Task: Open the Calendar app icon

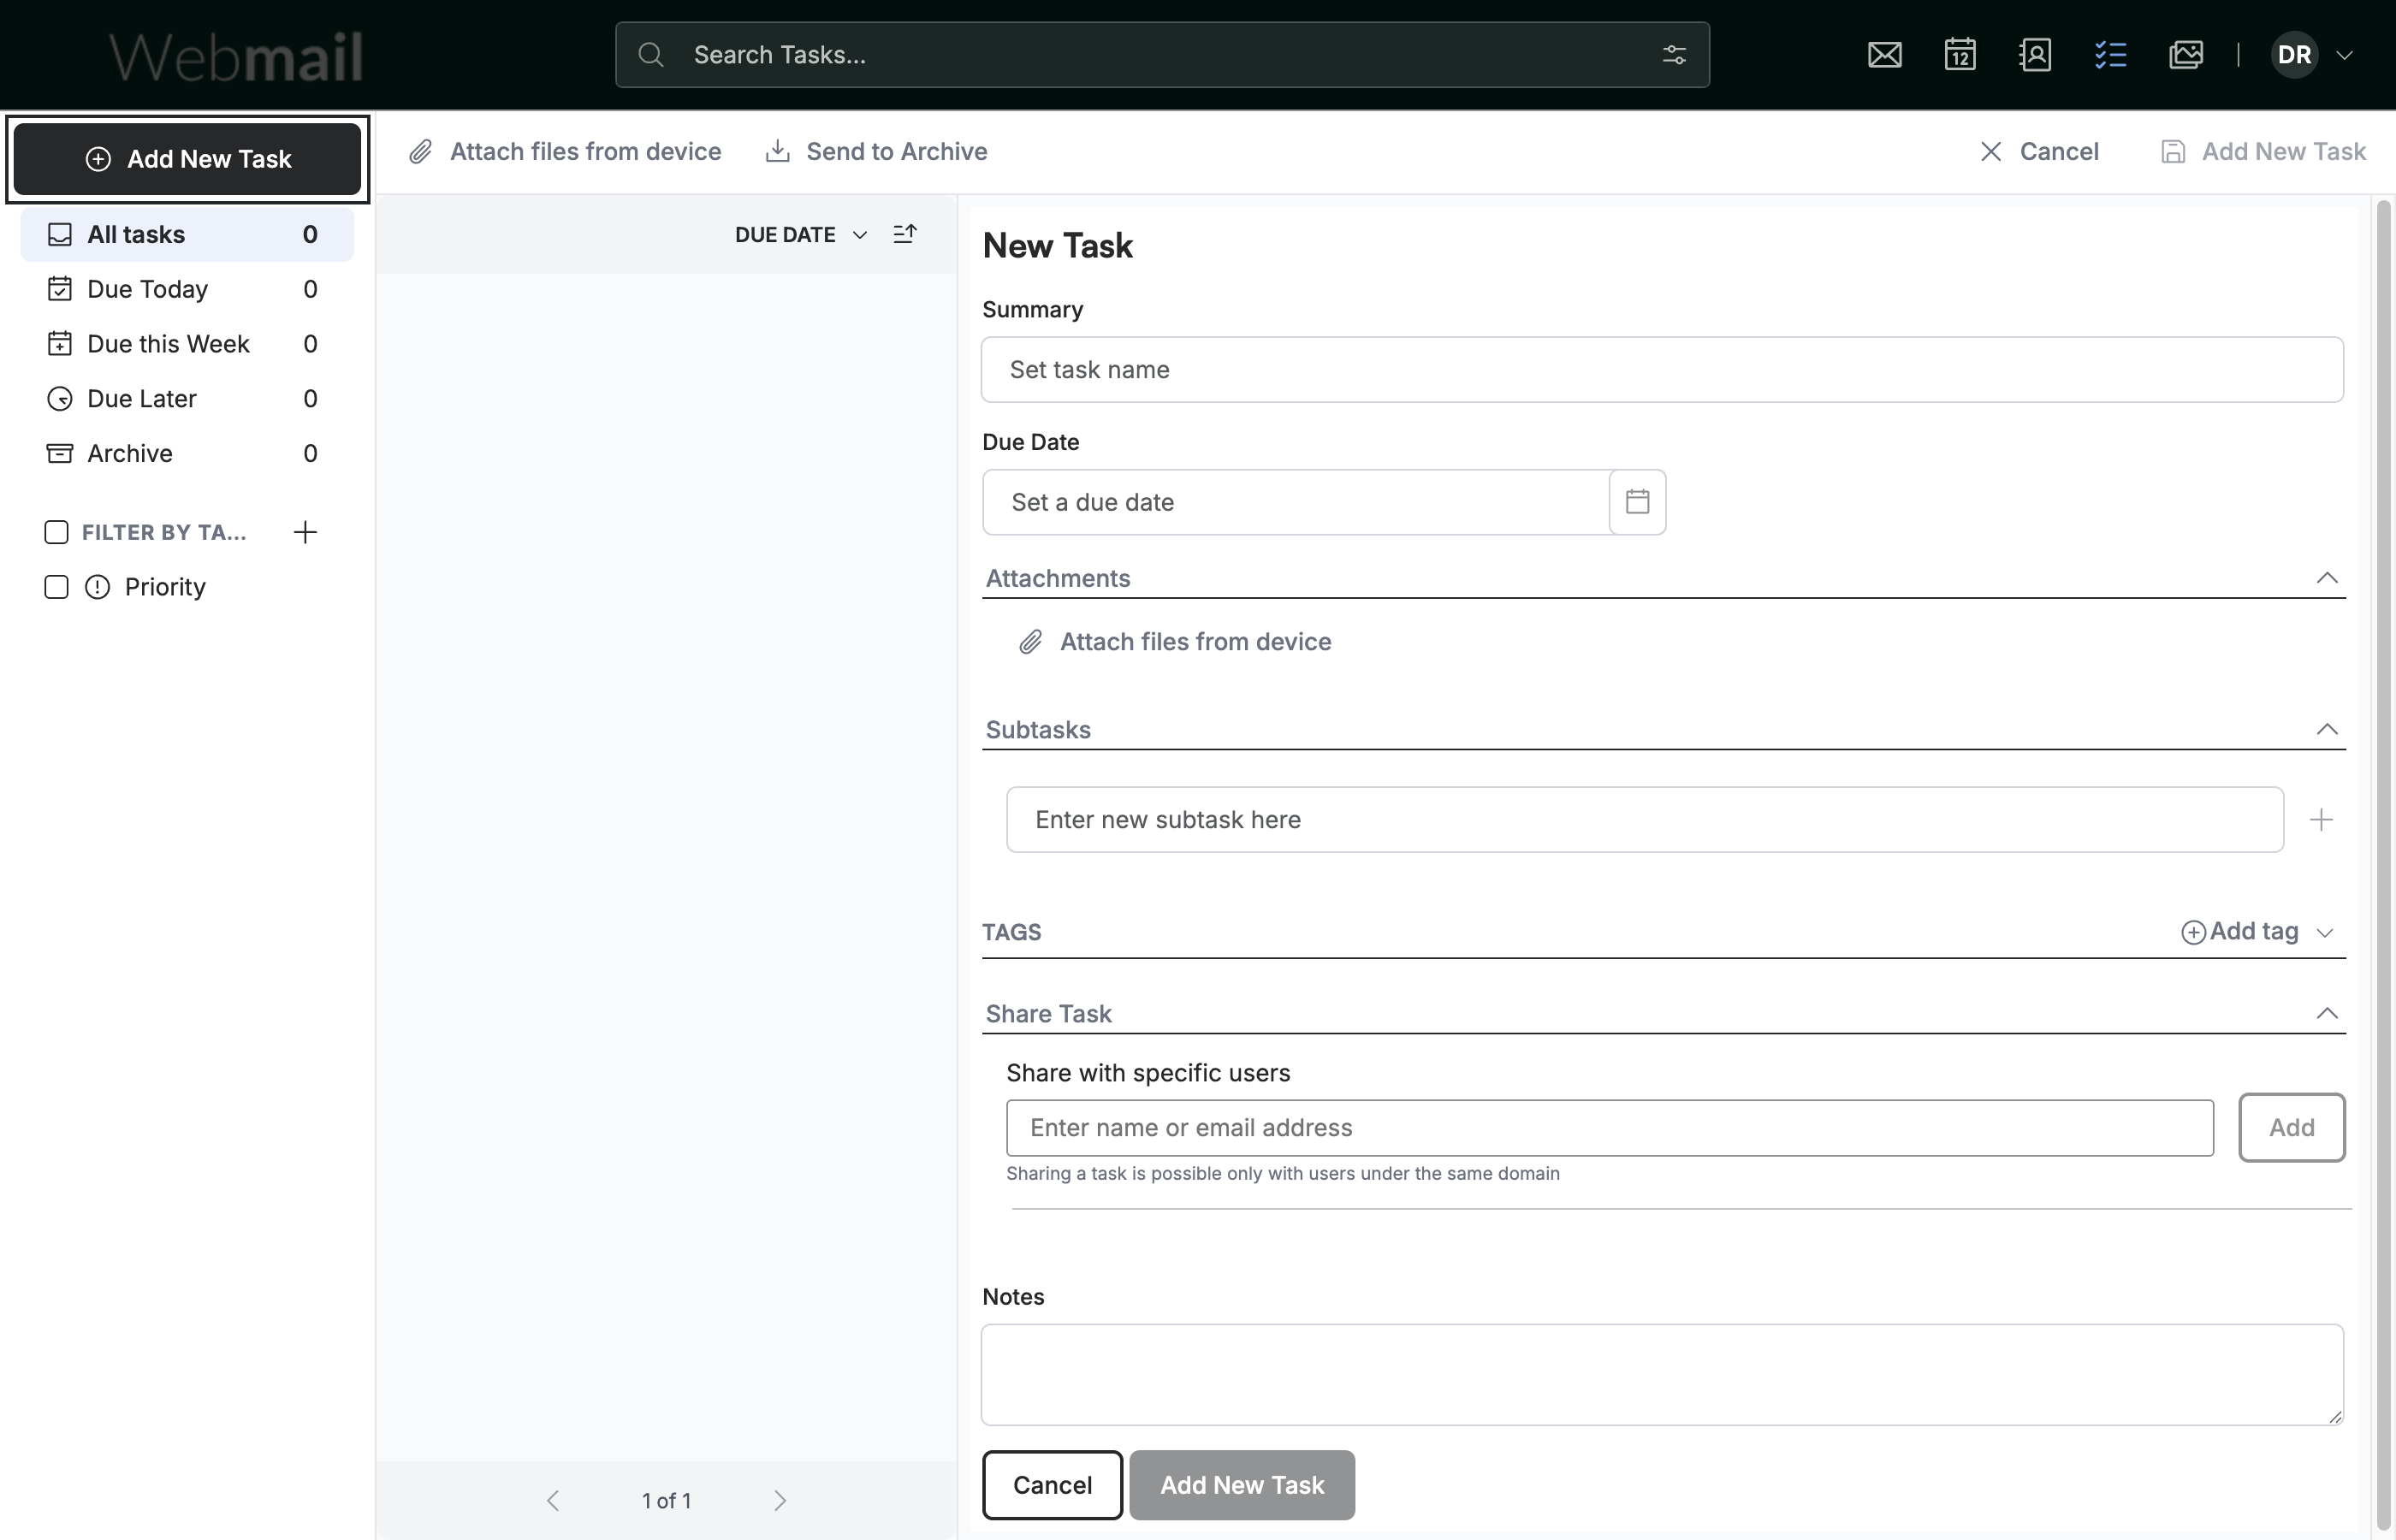Action: (x=1960, y=55)
